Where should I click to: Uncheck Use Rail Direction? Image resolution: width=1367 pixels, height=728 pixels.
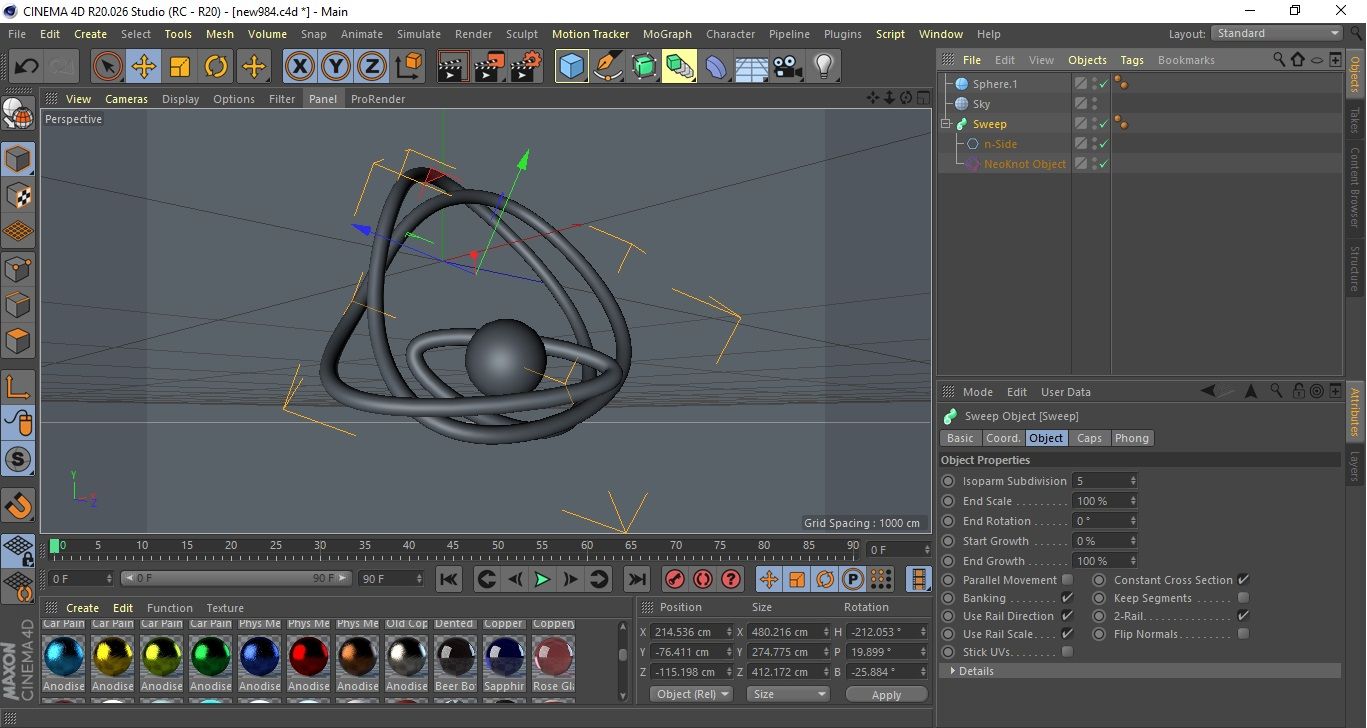click(x=1067, y=616)
